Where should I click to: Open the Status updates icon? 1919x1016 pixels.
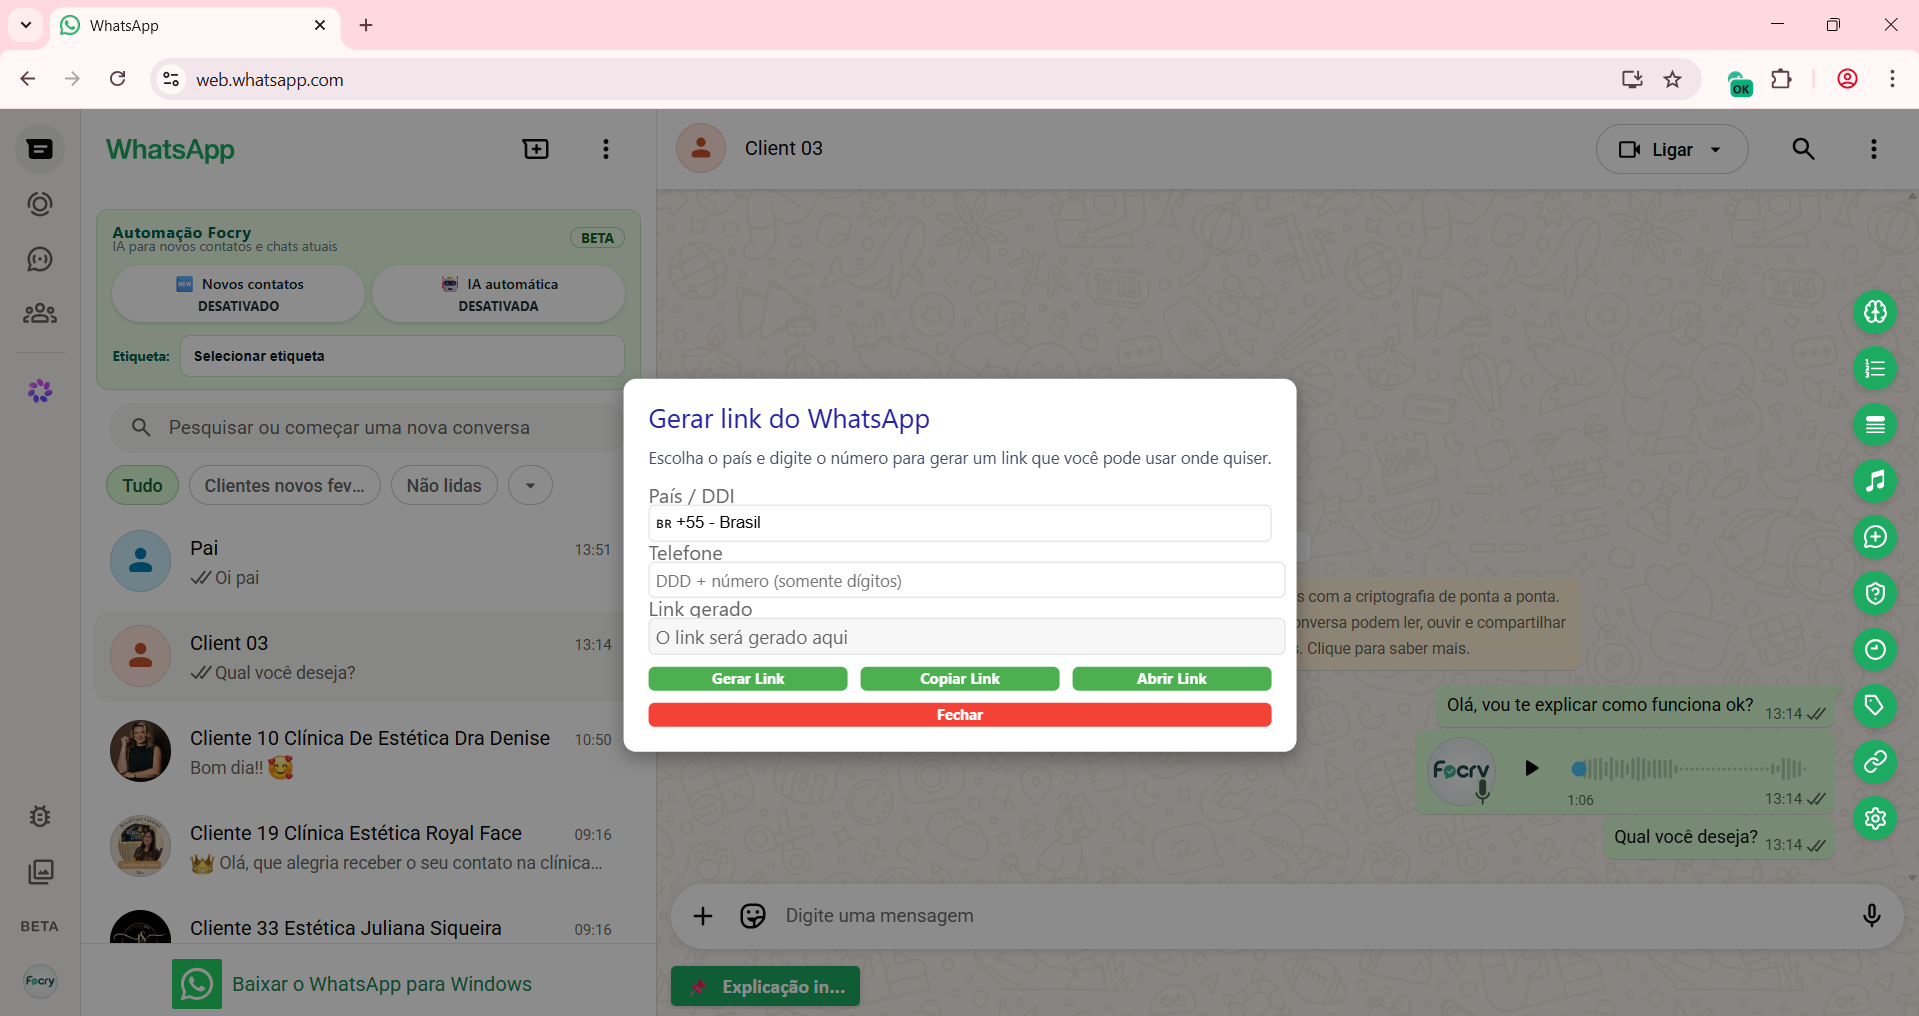[x=40, y=204]
